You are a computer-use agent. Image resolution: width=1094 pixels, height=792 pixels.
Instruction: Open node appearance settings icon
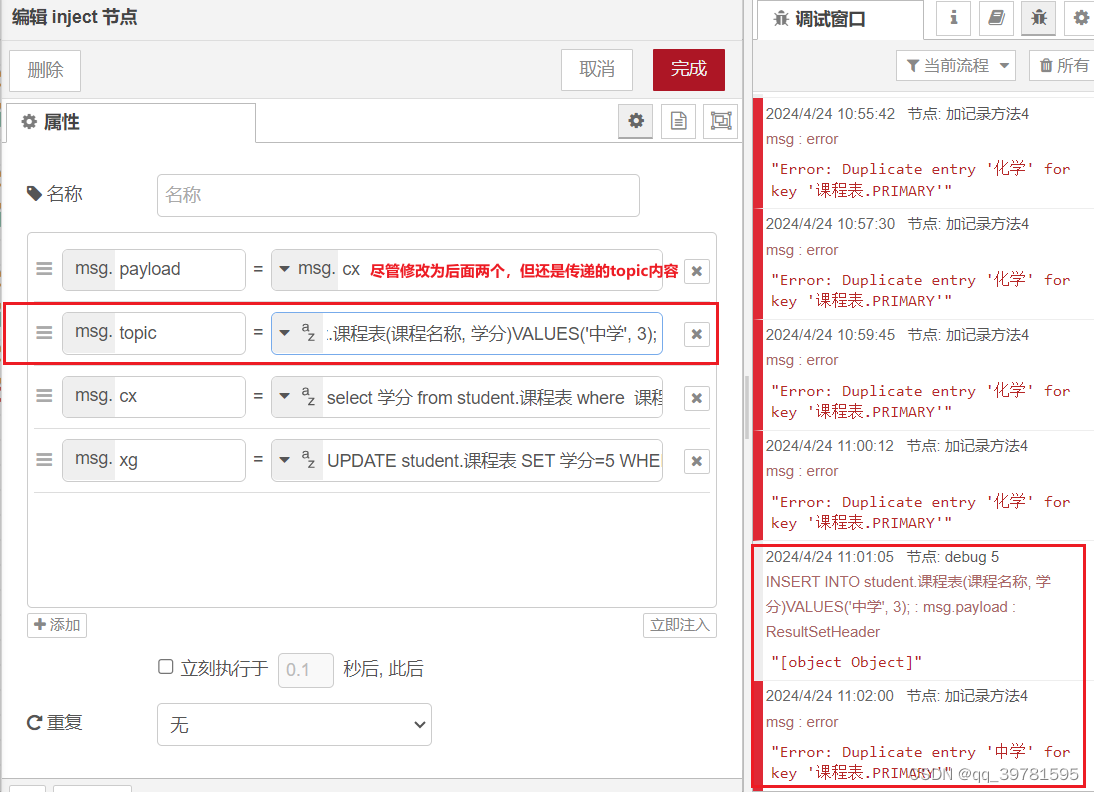pyautogui.click(x=720, y=121)
